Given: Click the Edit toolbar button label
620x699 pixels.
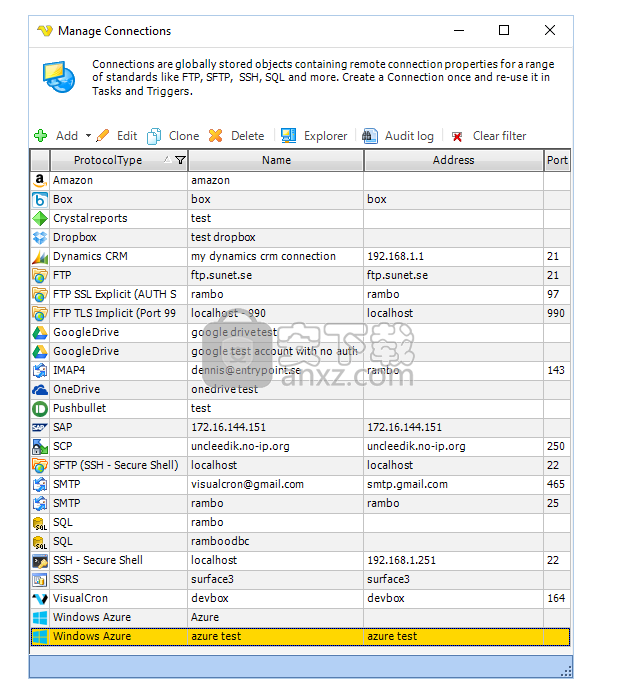Looking at the screenshot, I should (127, 136).
